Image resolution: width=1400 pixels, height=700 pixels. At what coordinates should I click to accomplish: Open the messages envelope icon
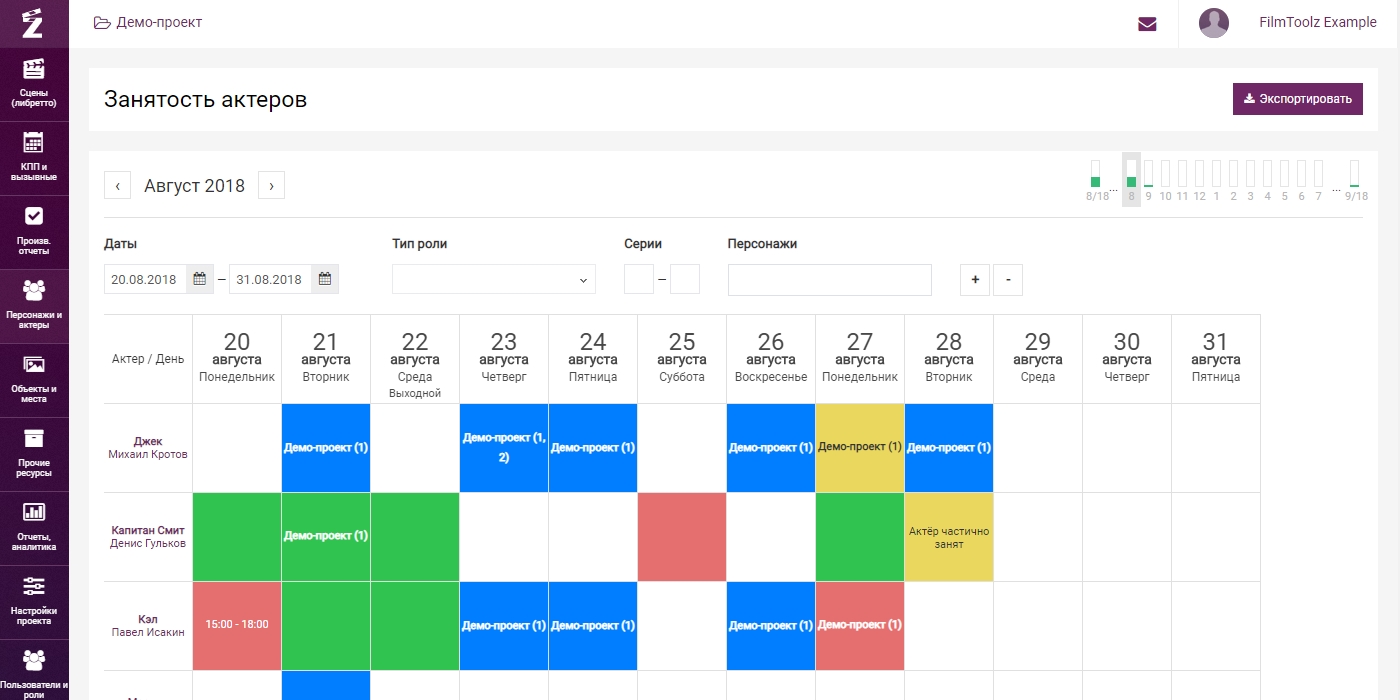click(1147, 24)
